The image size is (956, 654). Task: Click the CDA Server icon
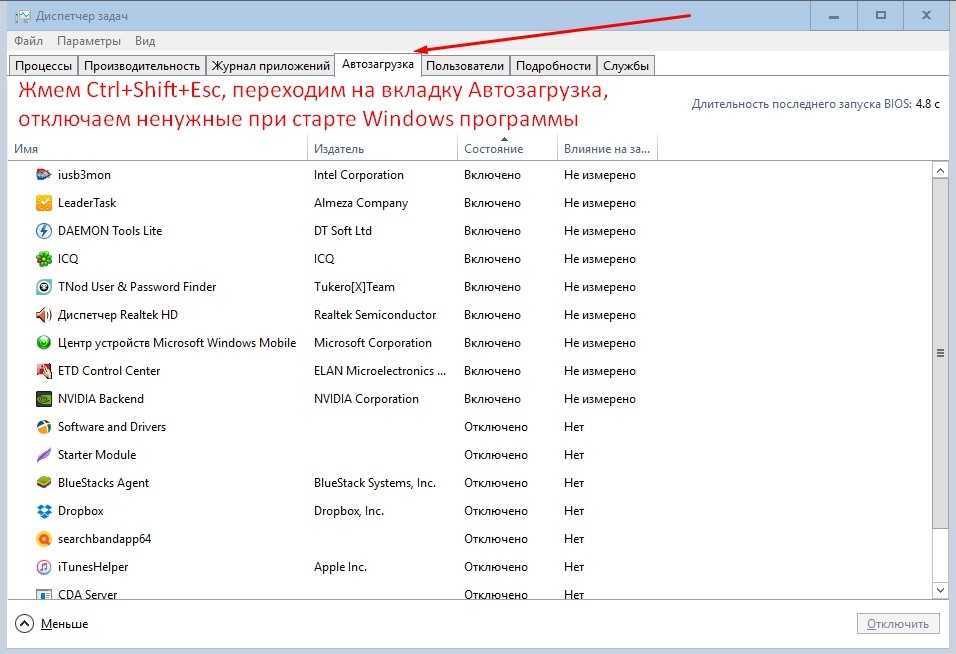pyautogui.click(x=43, y=594)
